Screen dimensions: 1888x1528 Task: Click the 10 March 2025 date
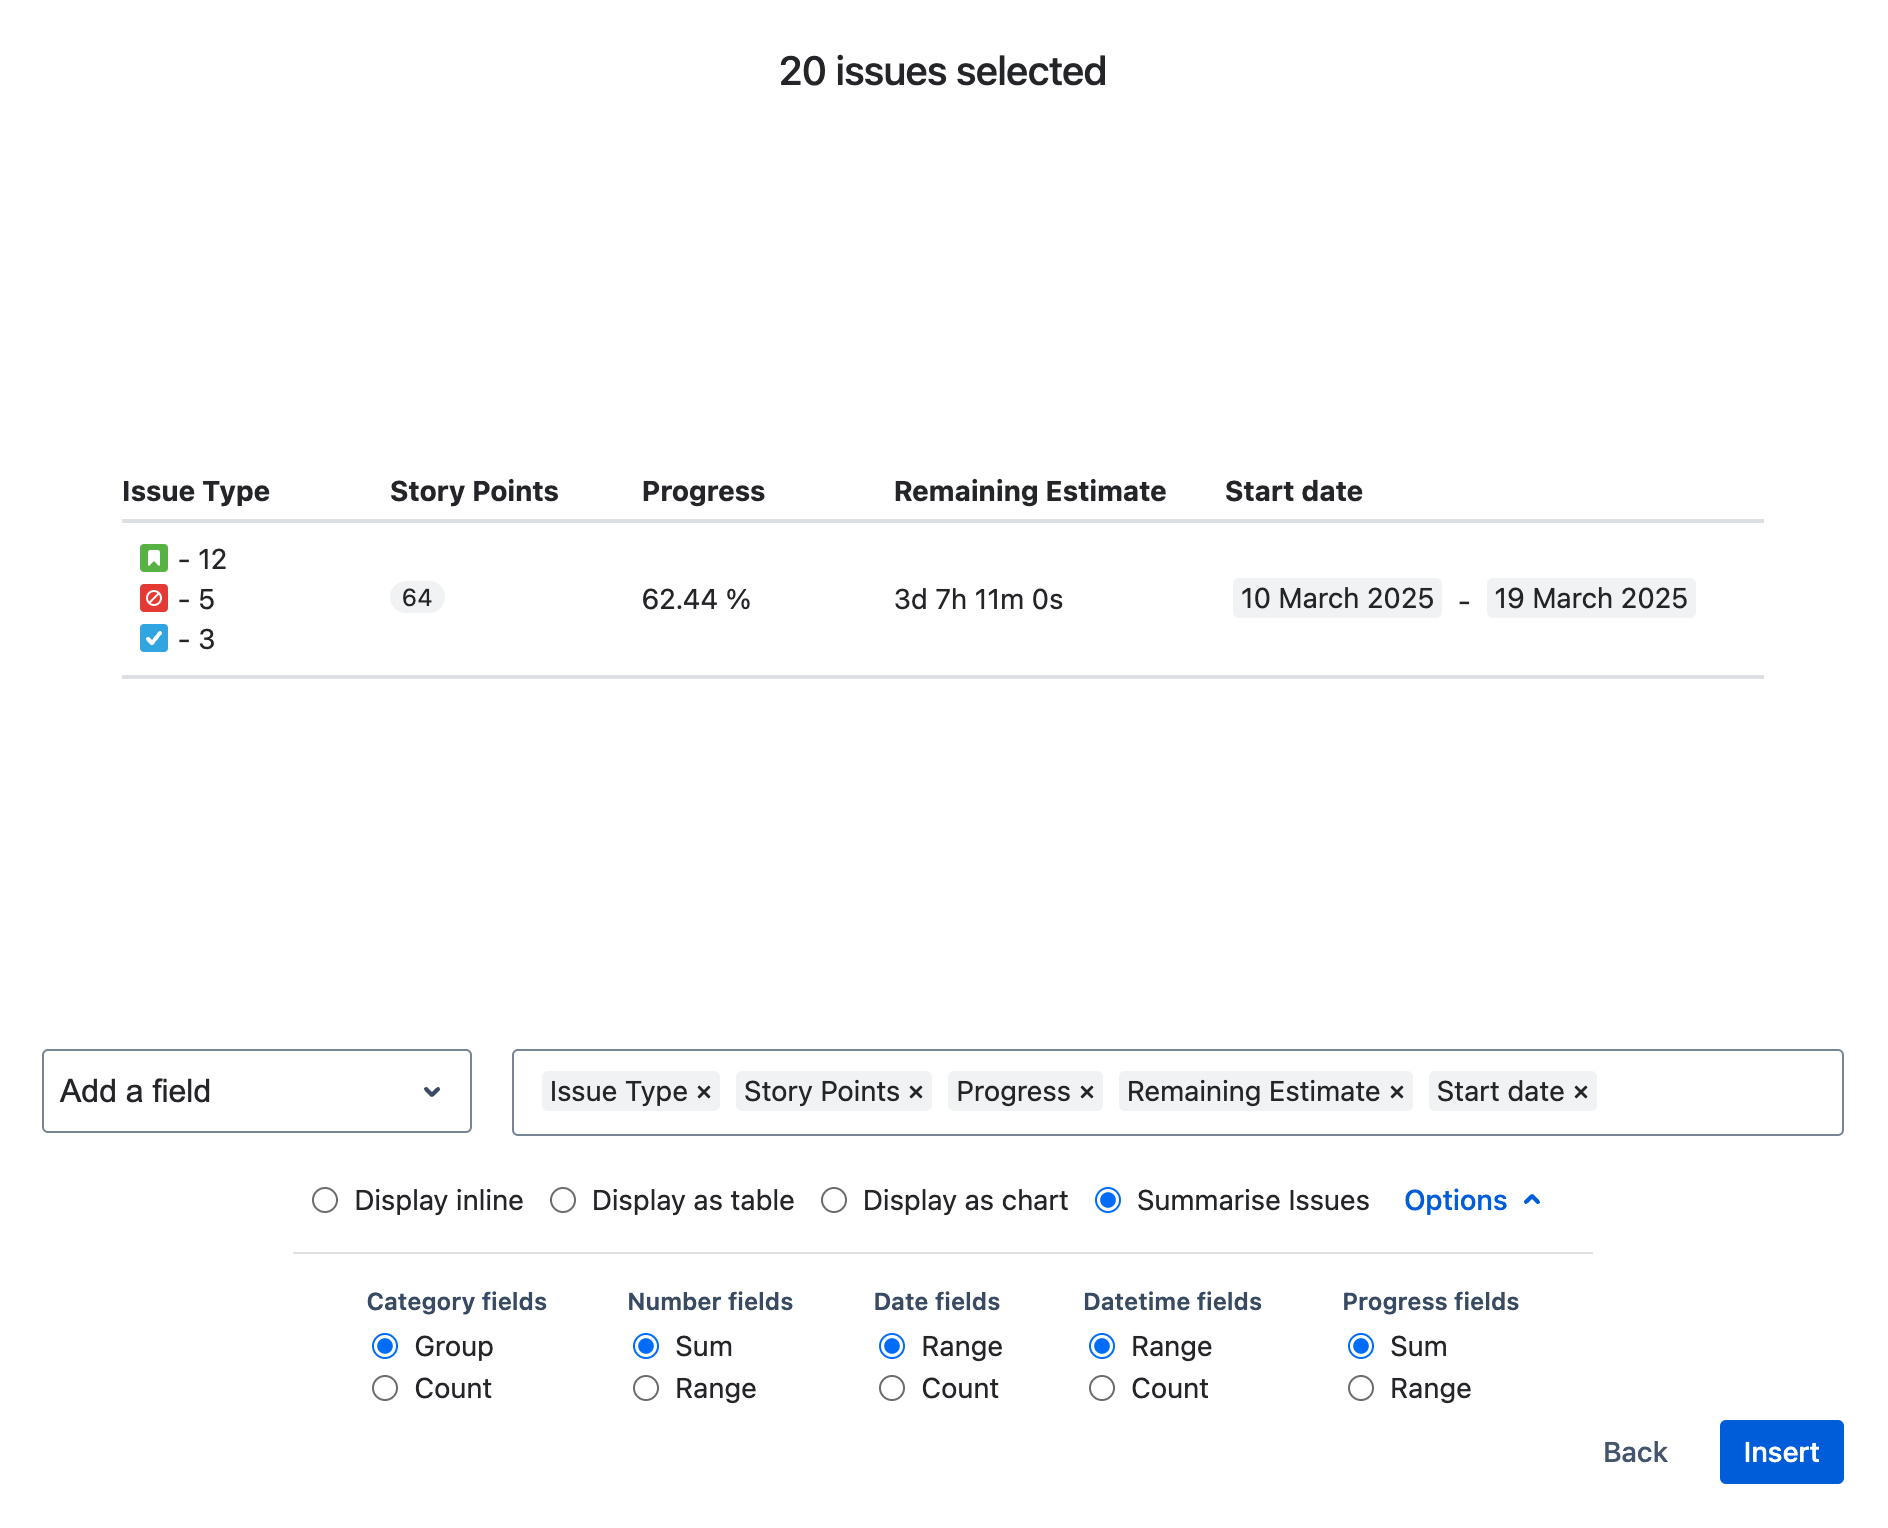coord(1337,598)
